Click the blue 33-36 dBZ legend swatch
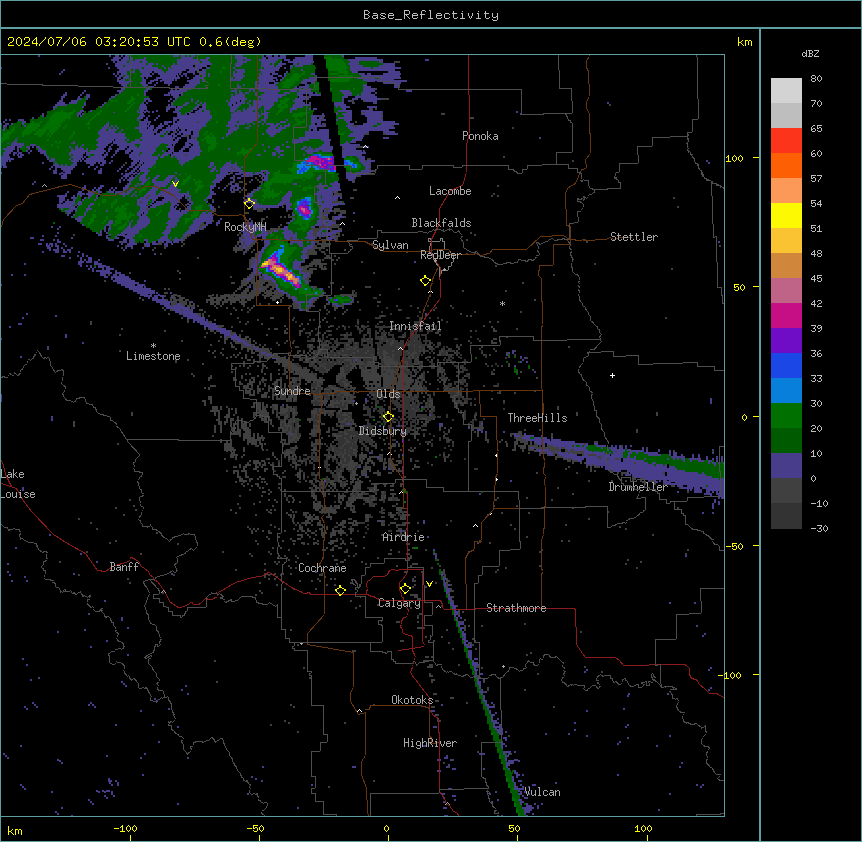Image resolution: width=862 pixels, height=842 pixels. 786,365
